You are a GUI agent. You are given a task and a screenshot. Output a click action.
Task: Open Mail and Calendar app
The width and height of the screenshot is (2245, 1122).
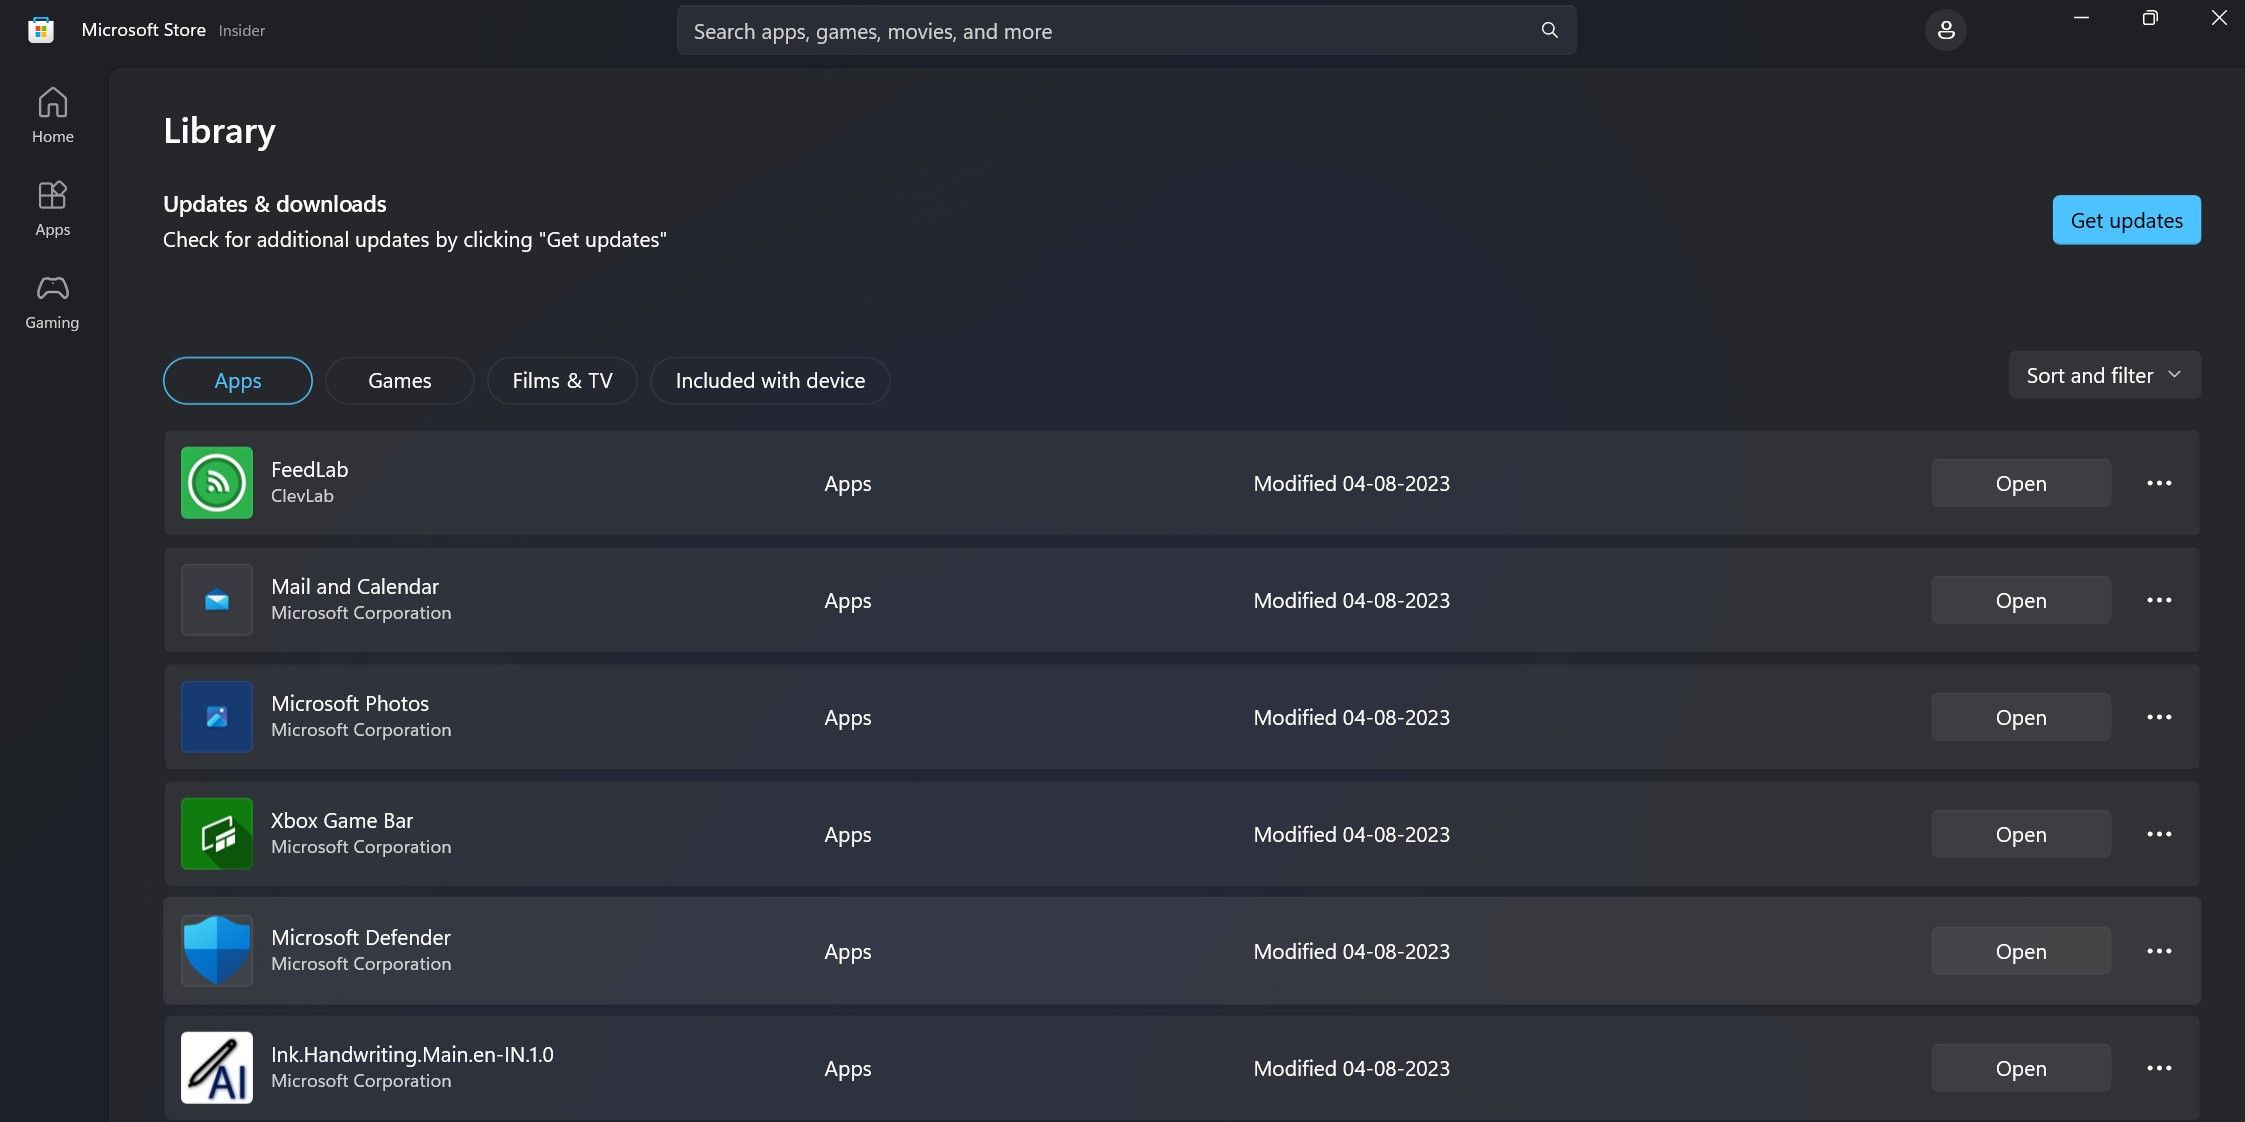point(2020,598)
